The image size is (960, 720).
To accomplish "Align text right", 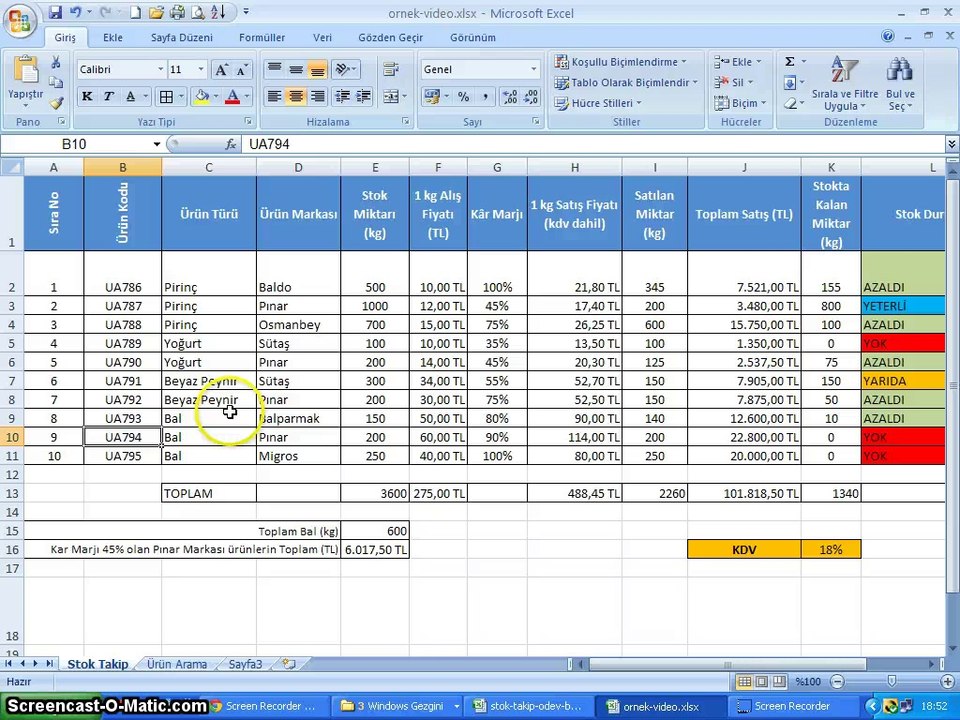I will pos(317,96).
